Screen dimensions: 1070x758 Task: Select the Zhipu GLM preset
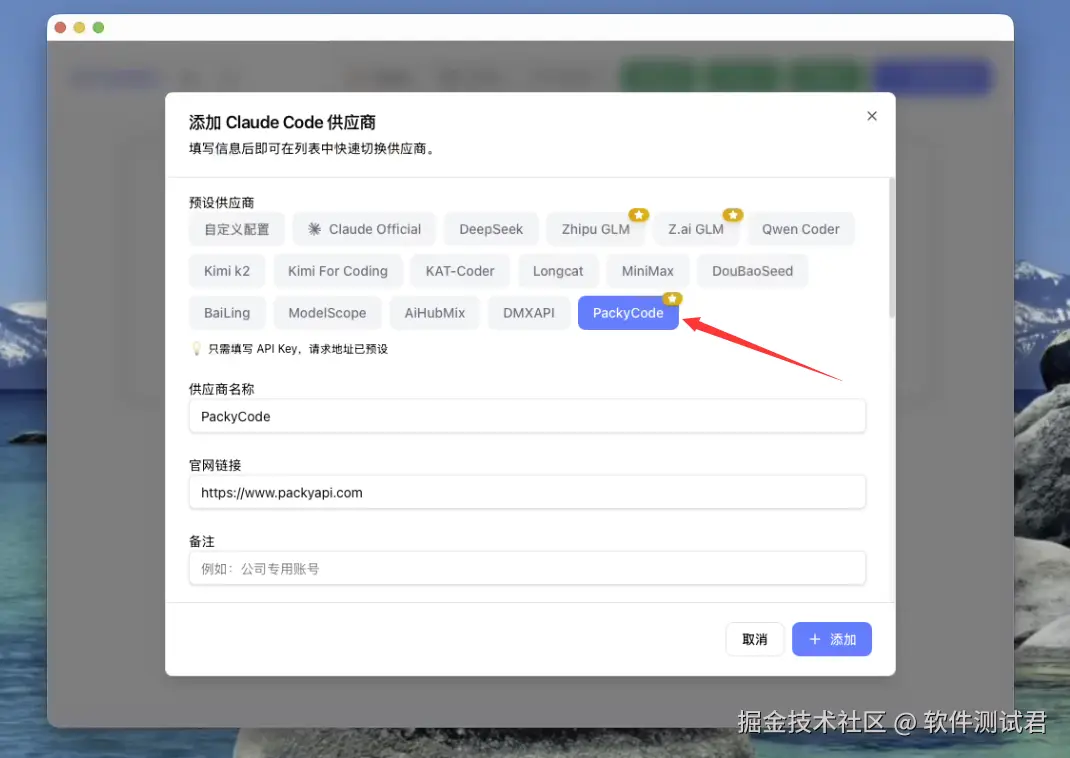tap(595, 229)
